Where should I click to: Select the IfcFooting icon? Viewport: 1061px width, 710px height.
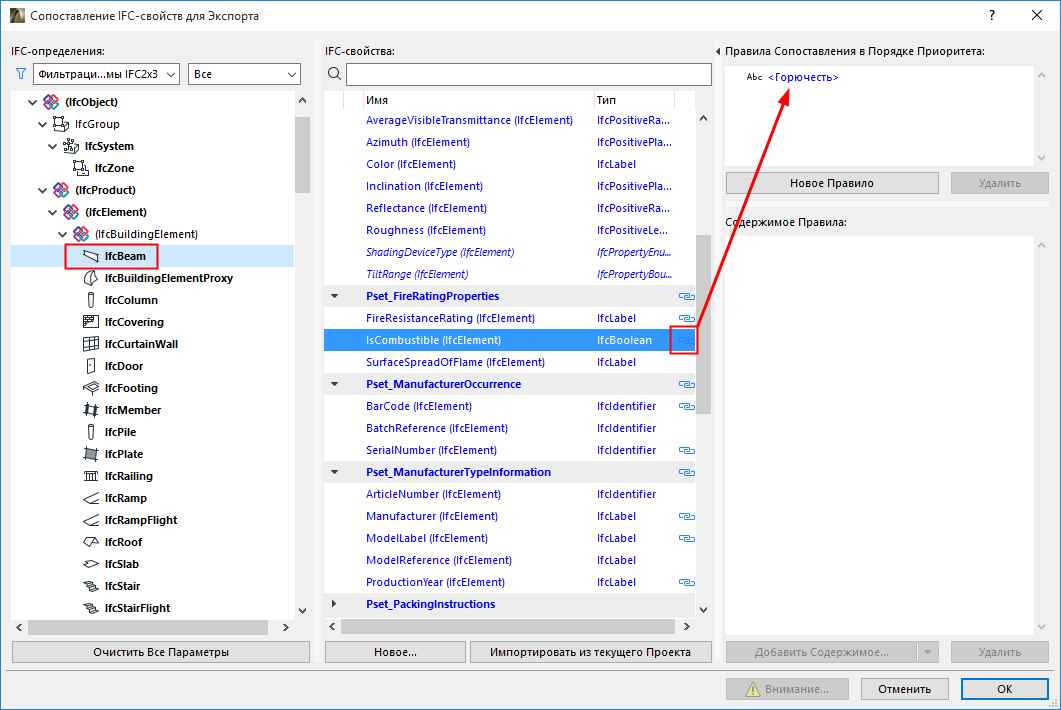click(91, 388)
